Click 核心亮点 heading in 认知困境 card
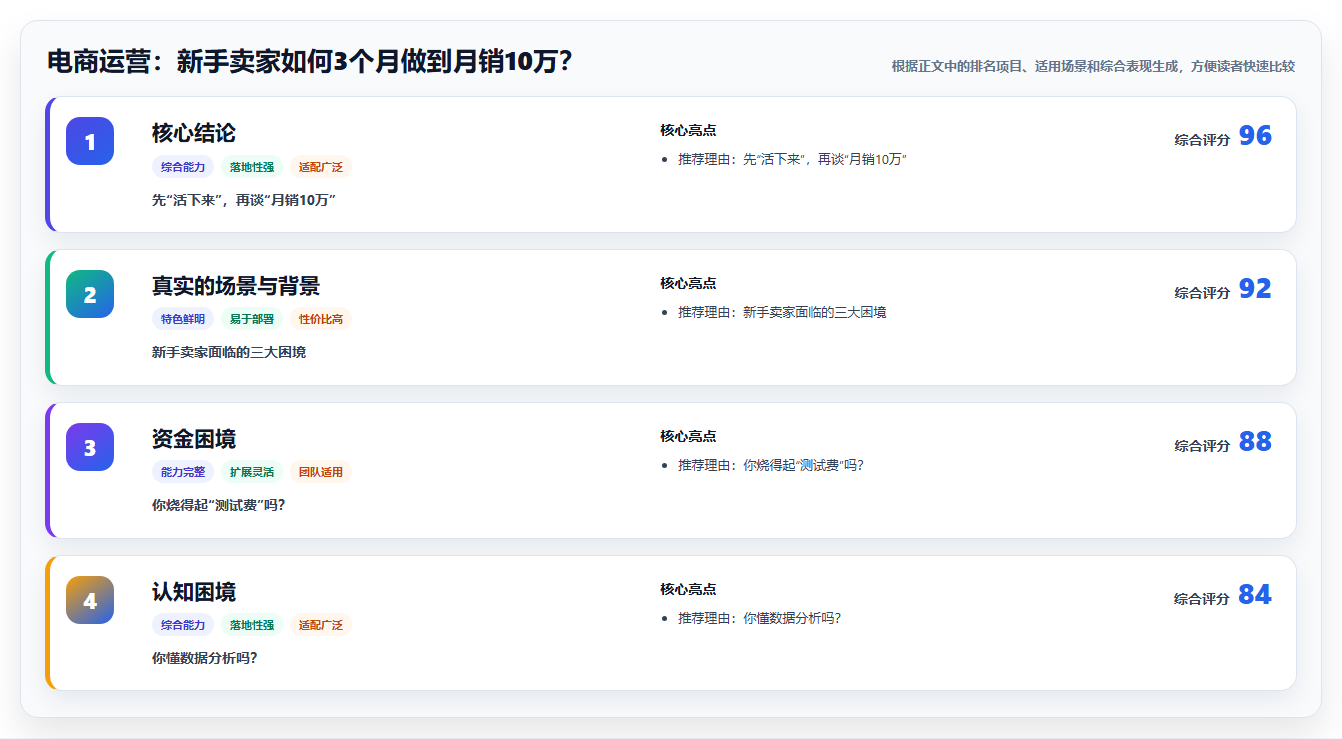1342x739 pixels. coord(688,589)
